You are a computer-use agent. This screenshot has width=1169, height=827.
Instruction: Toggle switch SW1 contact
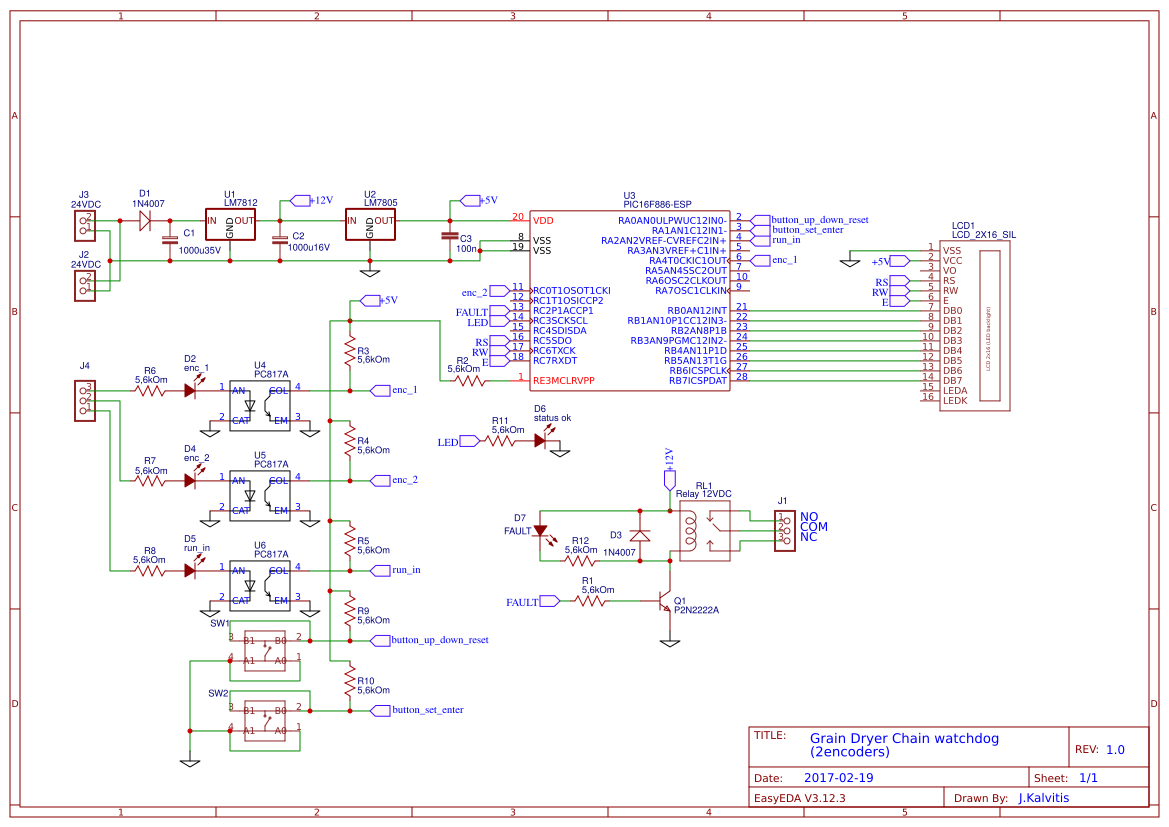coord(263,648)
